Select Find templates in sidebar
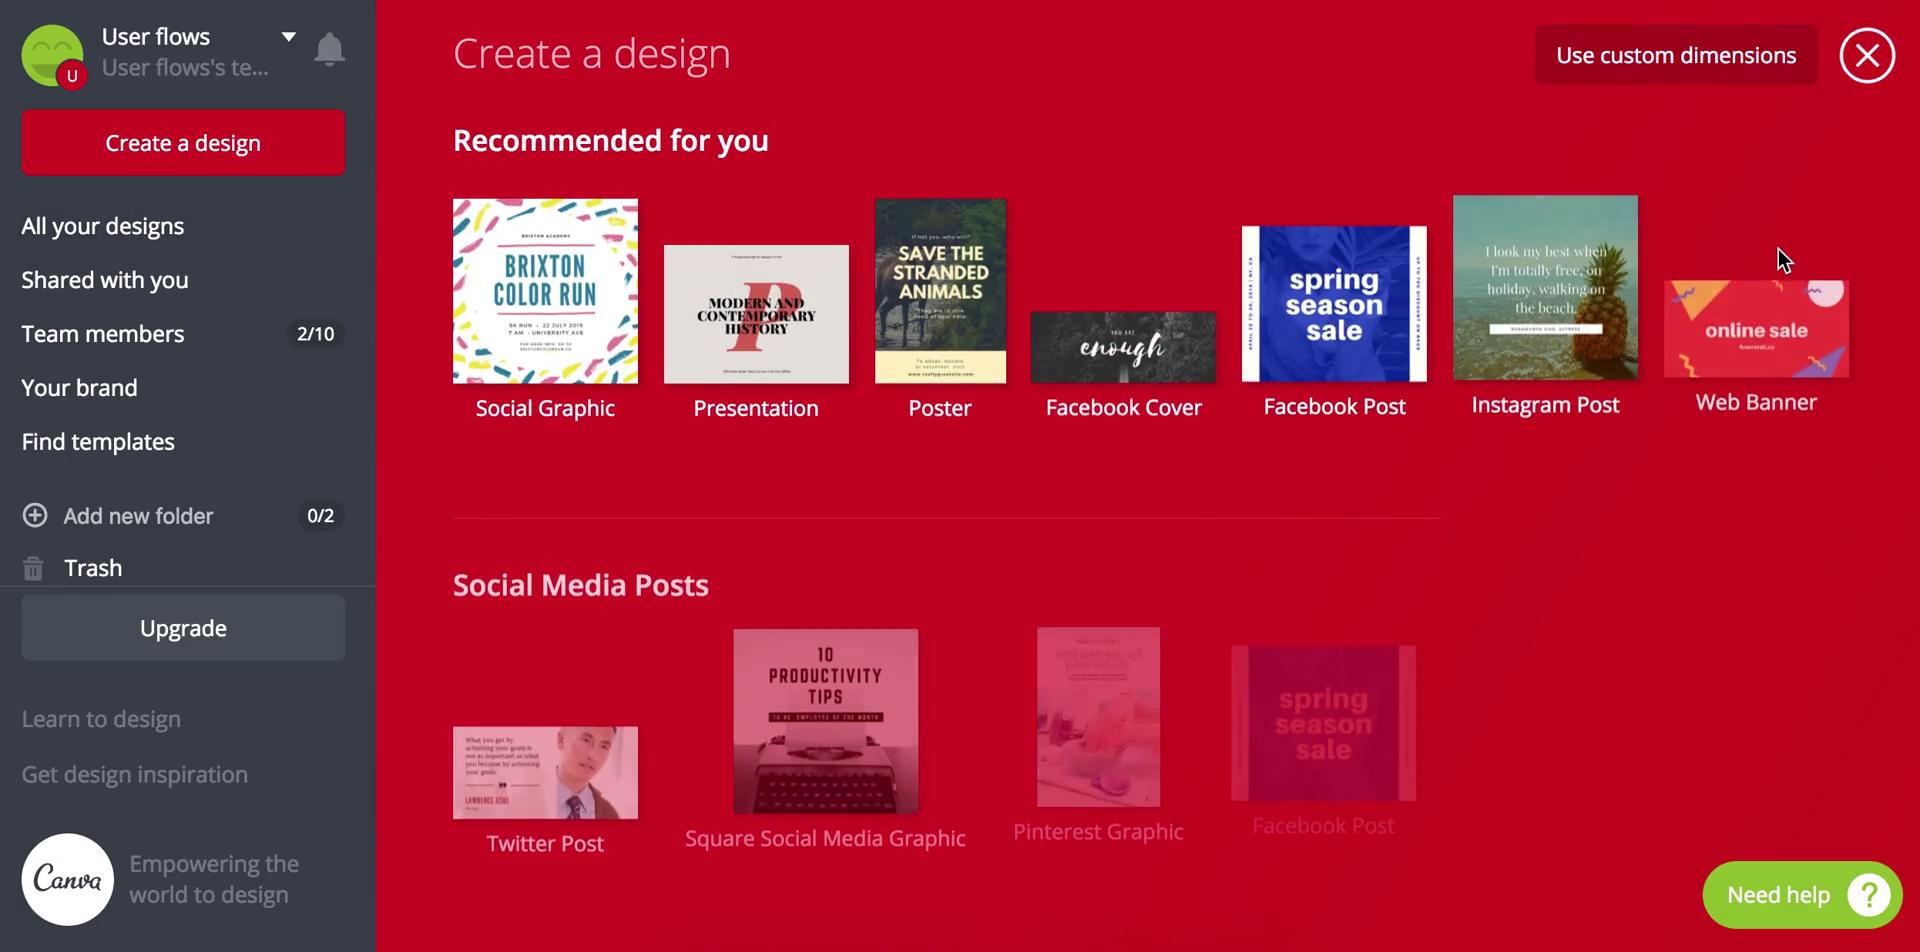This screenshot has height=952, width=1920. pyautogui.click(x=98, y=442)
